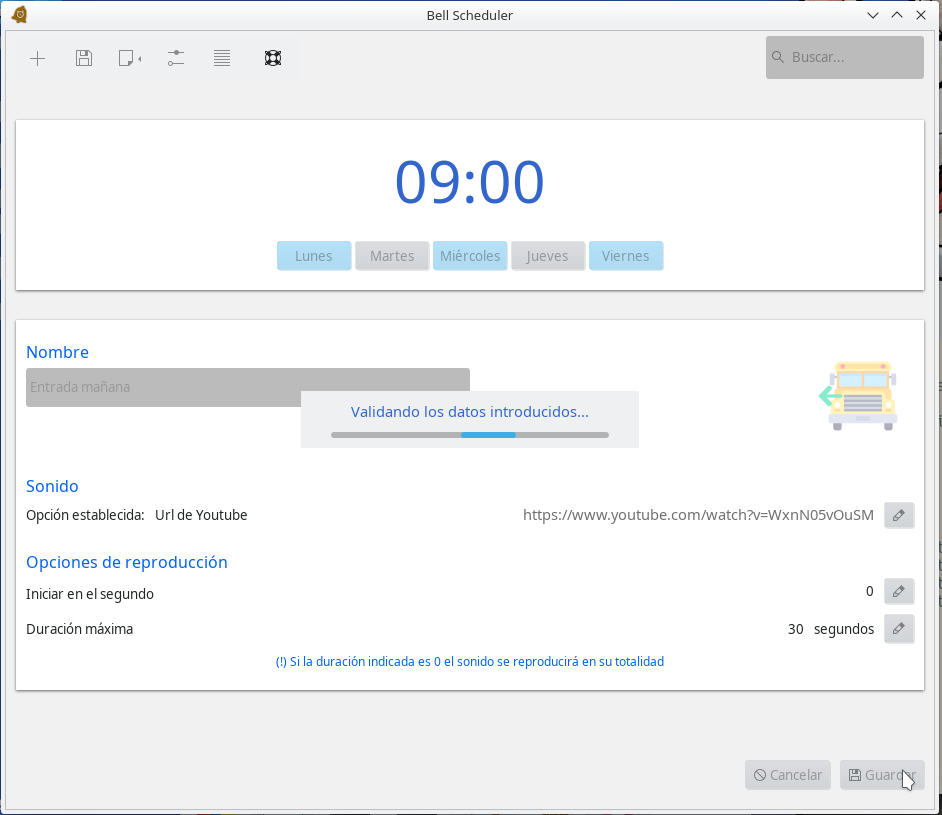
Task: Open the sliders settings icon
Action: 176,58
